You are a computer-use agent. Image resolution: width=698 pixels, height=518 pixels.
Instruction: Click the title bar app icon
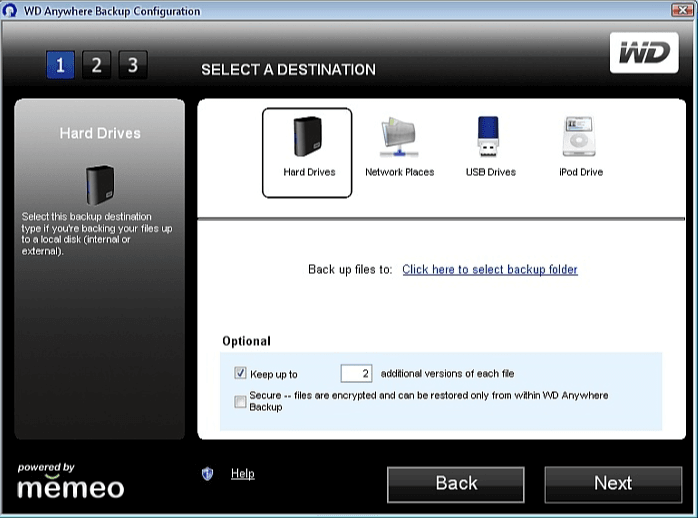(11, 11)
